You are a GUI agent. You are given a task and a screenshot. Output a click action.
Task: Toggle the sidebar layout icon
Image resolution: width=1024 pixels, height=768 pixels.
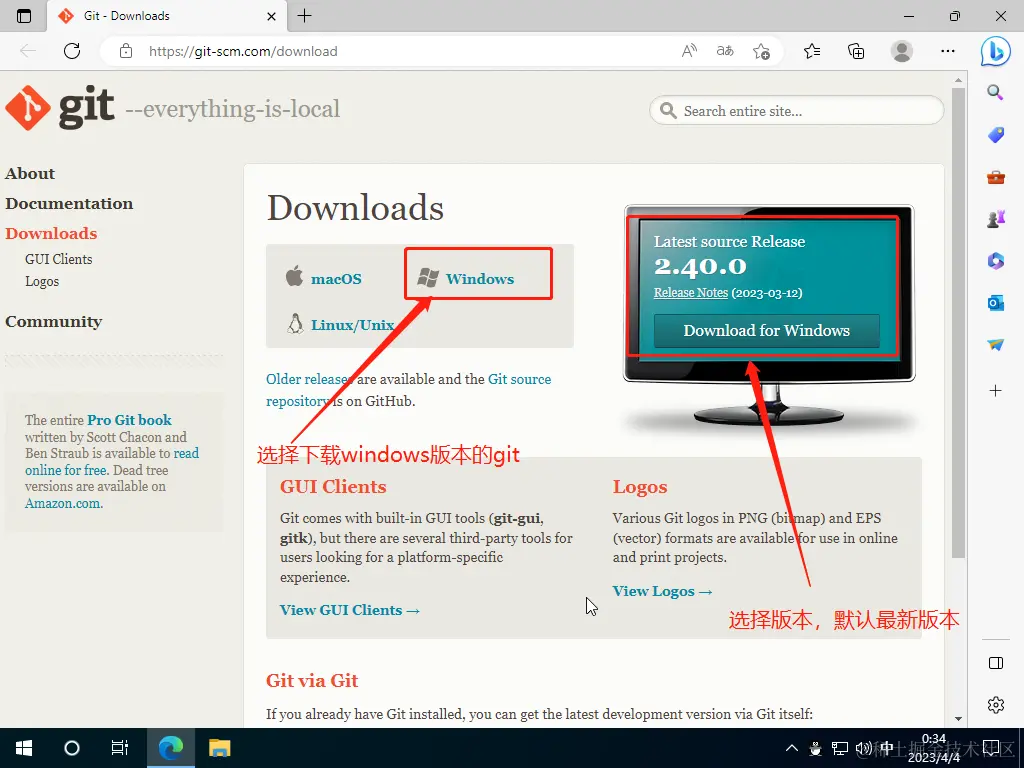point(996,664)
